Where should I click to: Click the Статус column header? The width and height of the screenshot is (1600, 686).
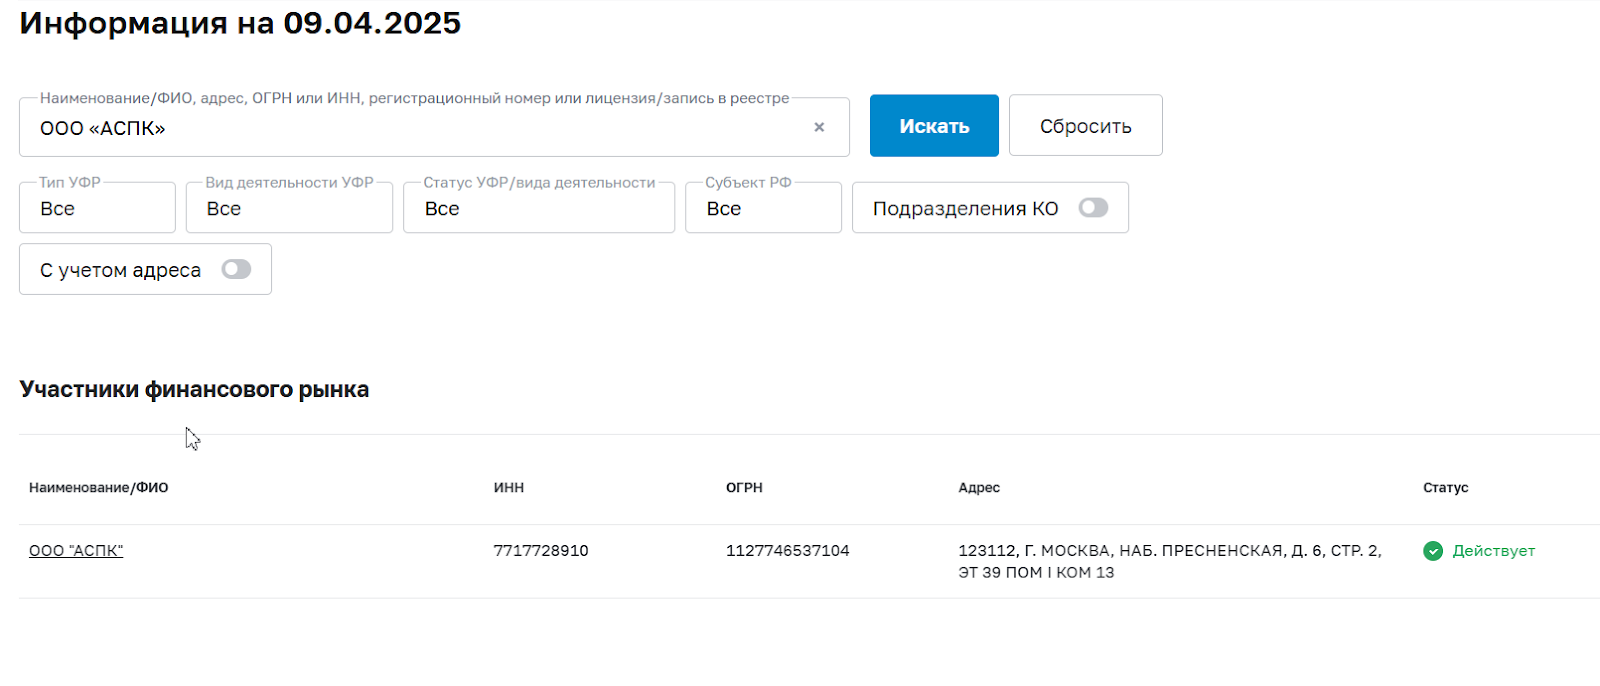point(1445,488)
